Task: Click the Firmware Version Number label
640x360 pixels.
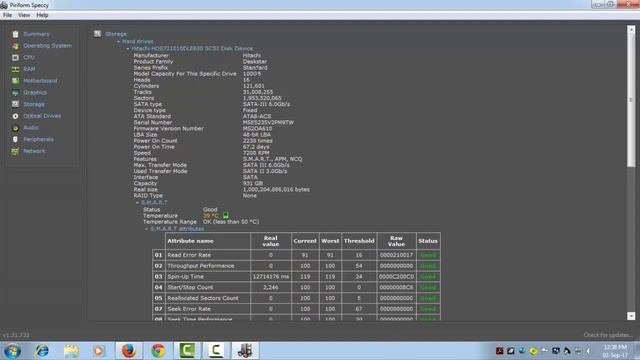Action: tap(169, 129)
